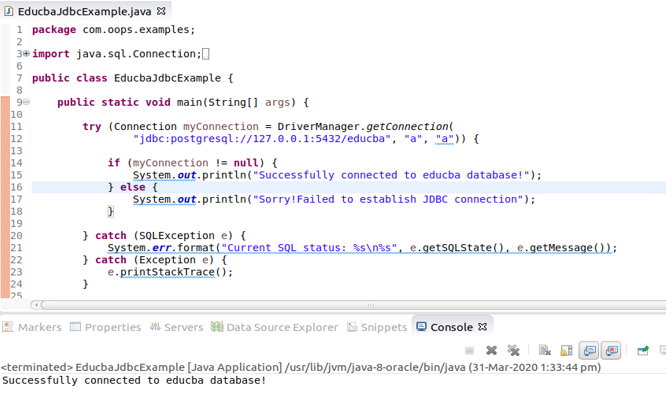This screenshot has width=672, height=397.
Task: Place cursor on 'import java.sql.Connection;'
Action: (x=117, y=54)
